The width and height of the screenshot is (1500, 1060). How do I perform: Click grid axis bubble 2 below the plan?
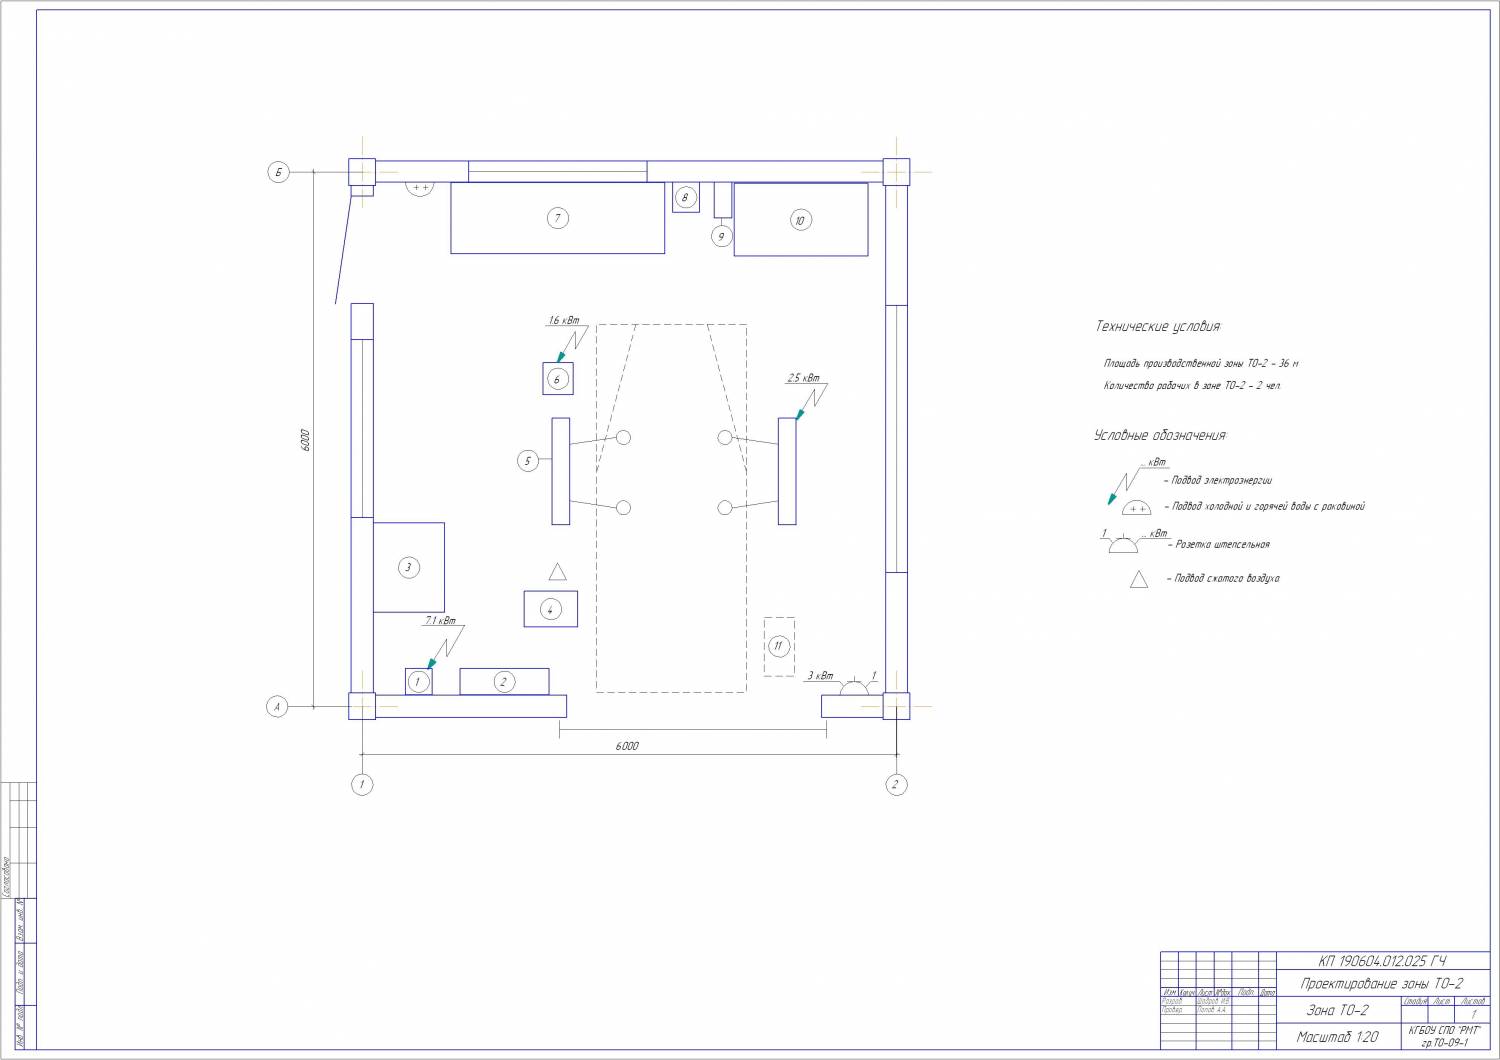[x=896, y=784]
